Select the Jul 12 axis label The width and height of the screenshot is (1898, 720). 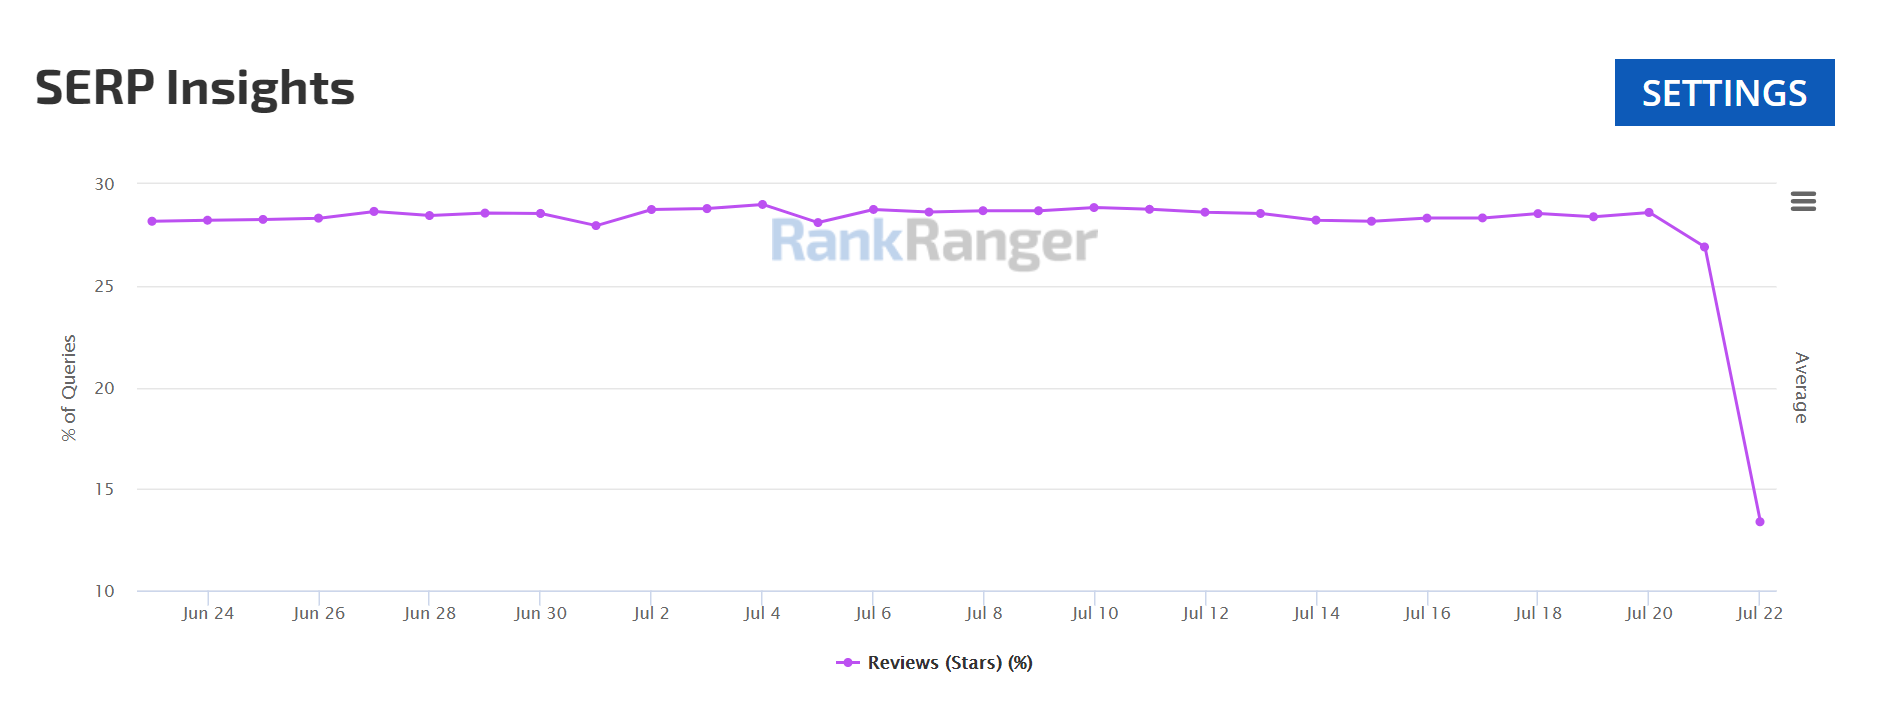[x=1205, y=613]
